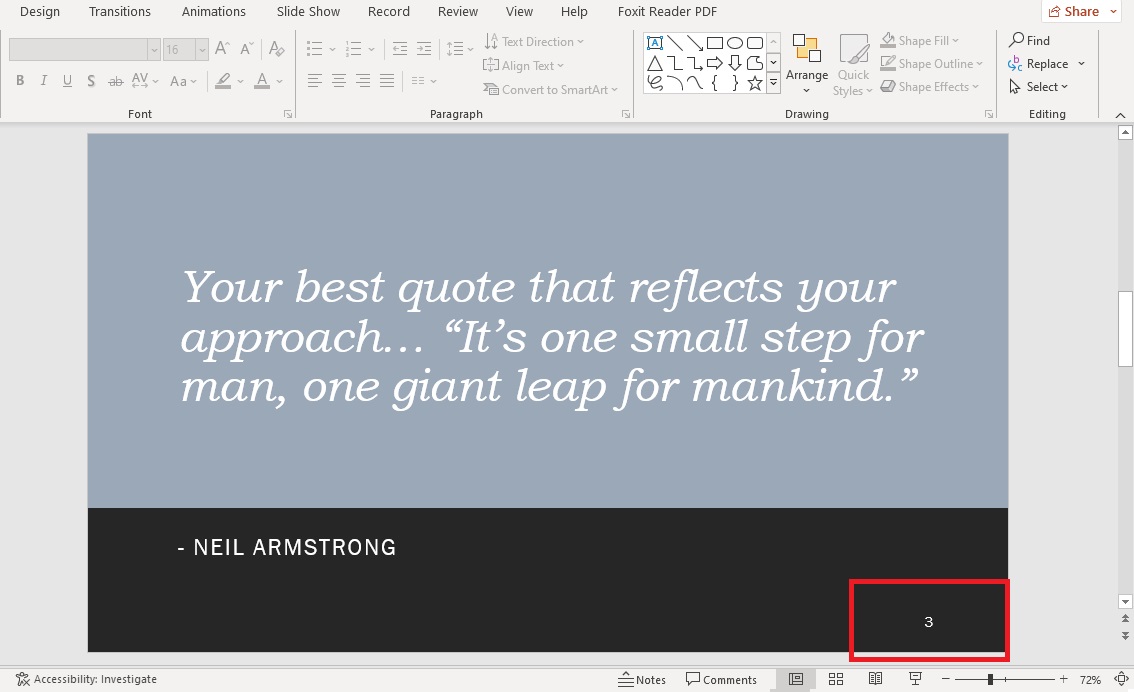
Task: Select the Text Box tool in the shapes gallery
Action: coord(655,43)
